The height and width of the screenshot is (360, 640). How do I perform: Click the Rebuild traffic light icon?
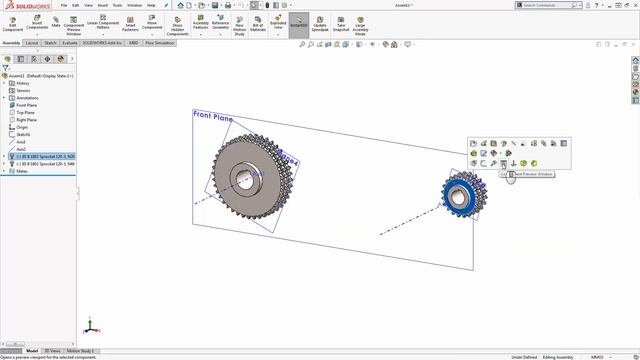pyautogui.click(x=267, y=5)
